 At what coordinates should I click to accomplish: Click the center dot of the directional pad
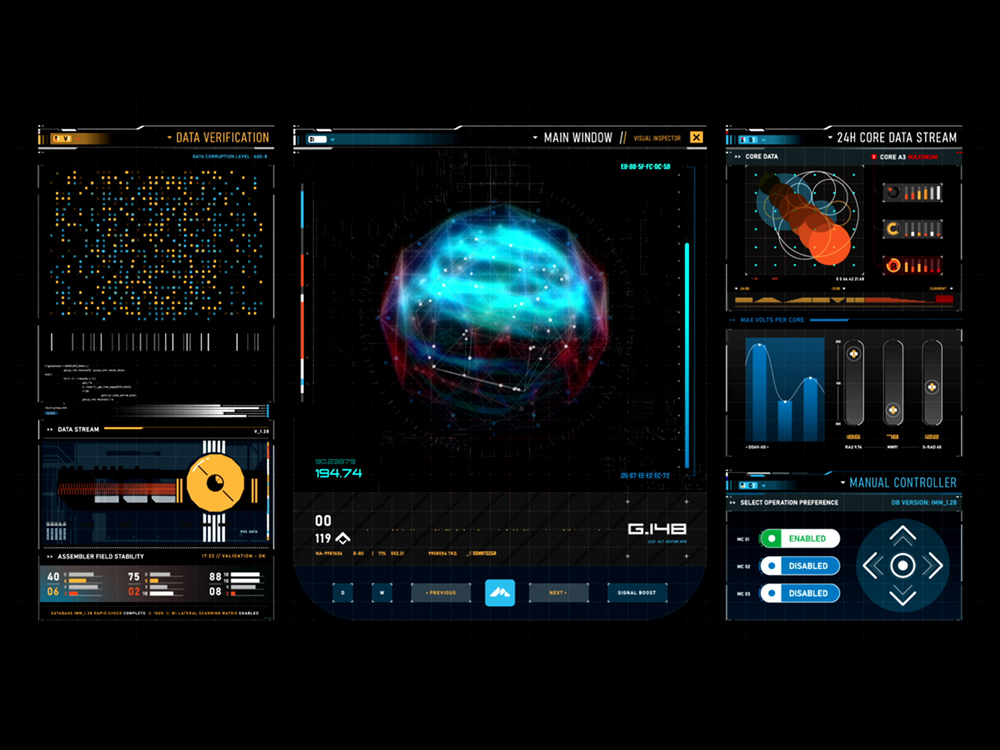coord(902,566)
